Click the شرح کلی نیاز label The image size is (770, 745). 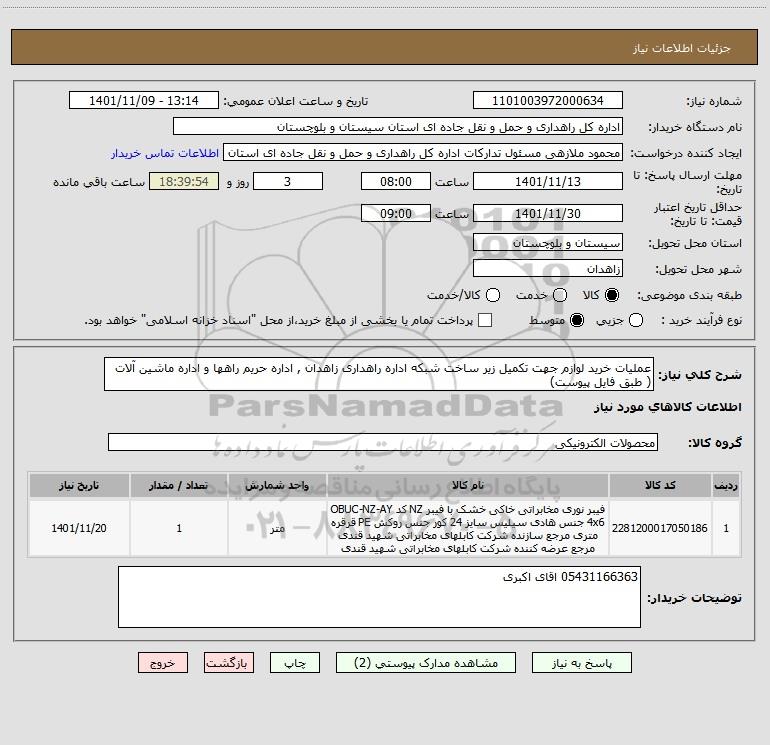[x=700, y=375]
